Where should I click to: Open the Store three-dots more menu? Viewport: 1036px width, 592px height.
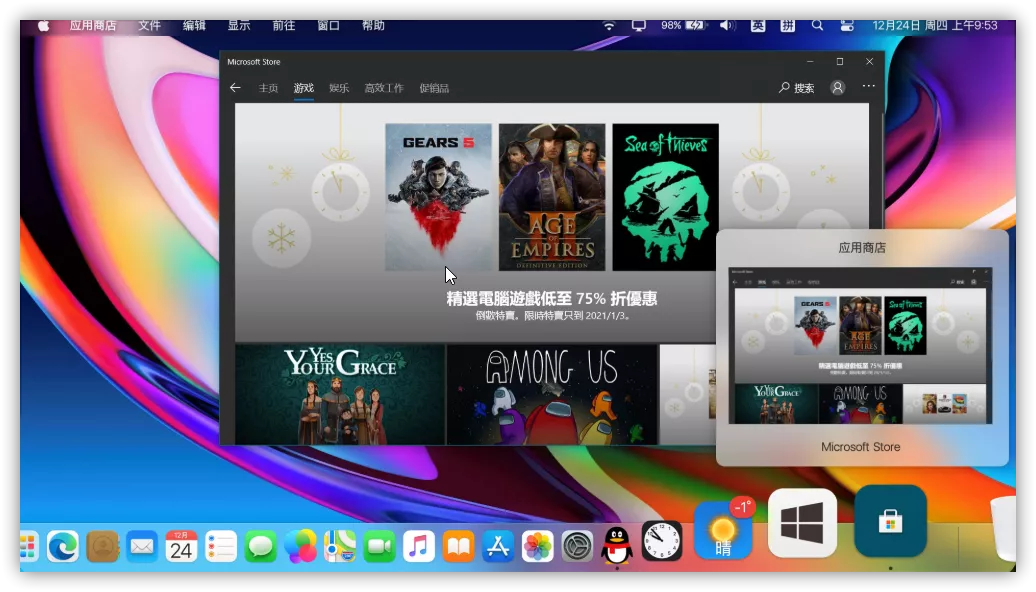point(868,86)
